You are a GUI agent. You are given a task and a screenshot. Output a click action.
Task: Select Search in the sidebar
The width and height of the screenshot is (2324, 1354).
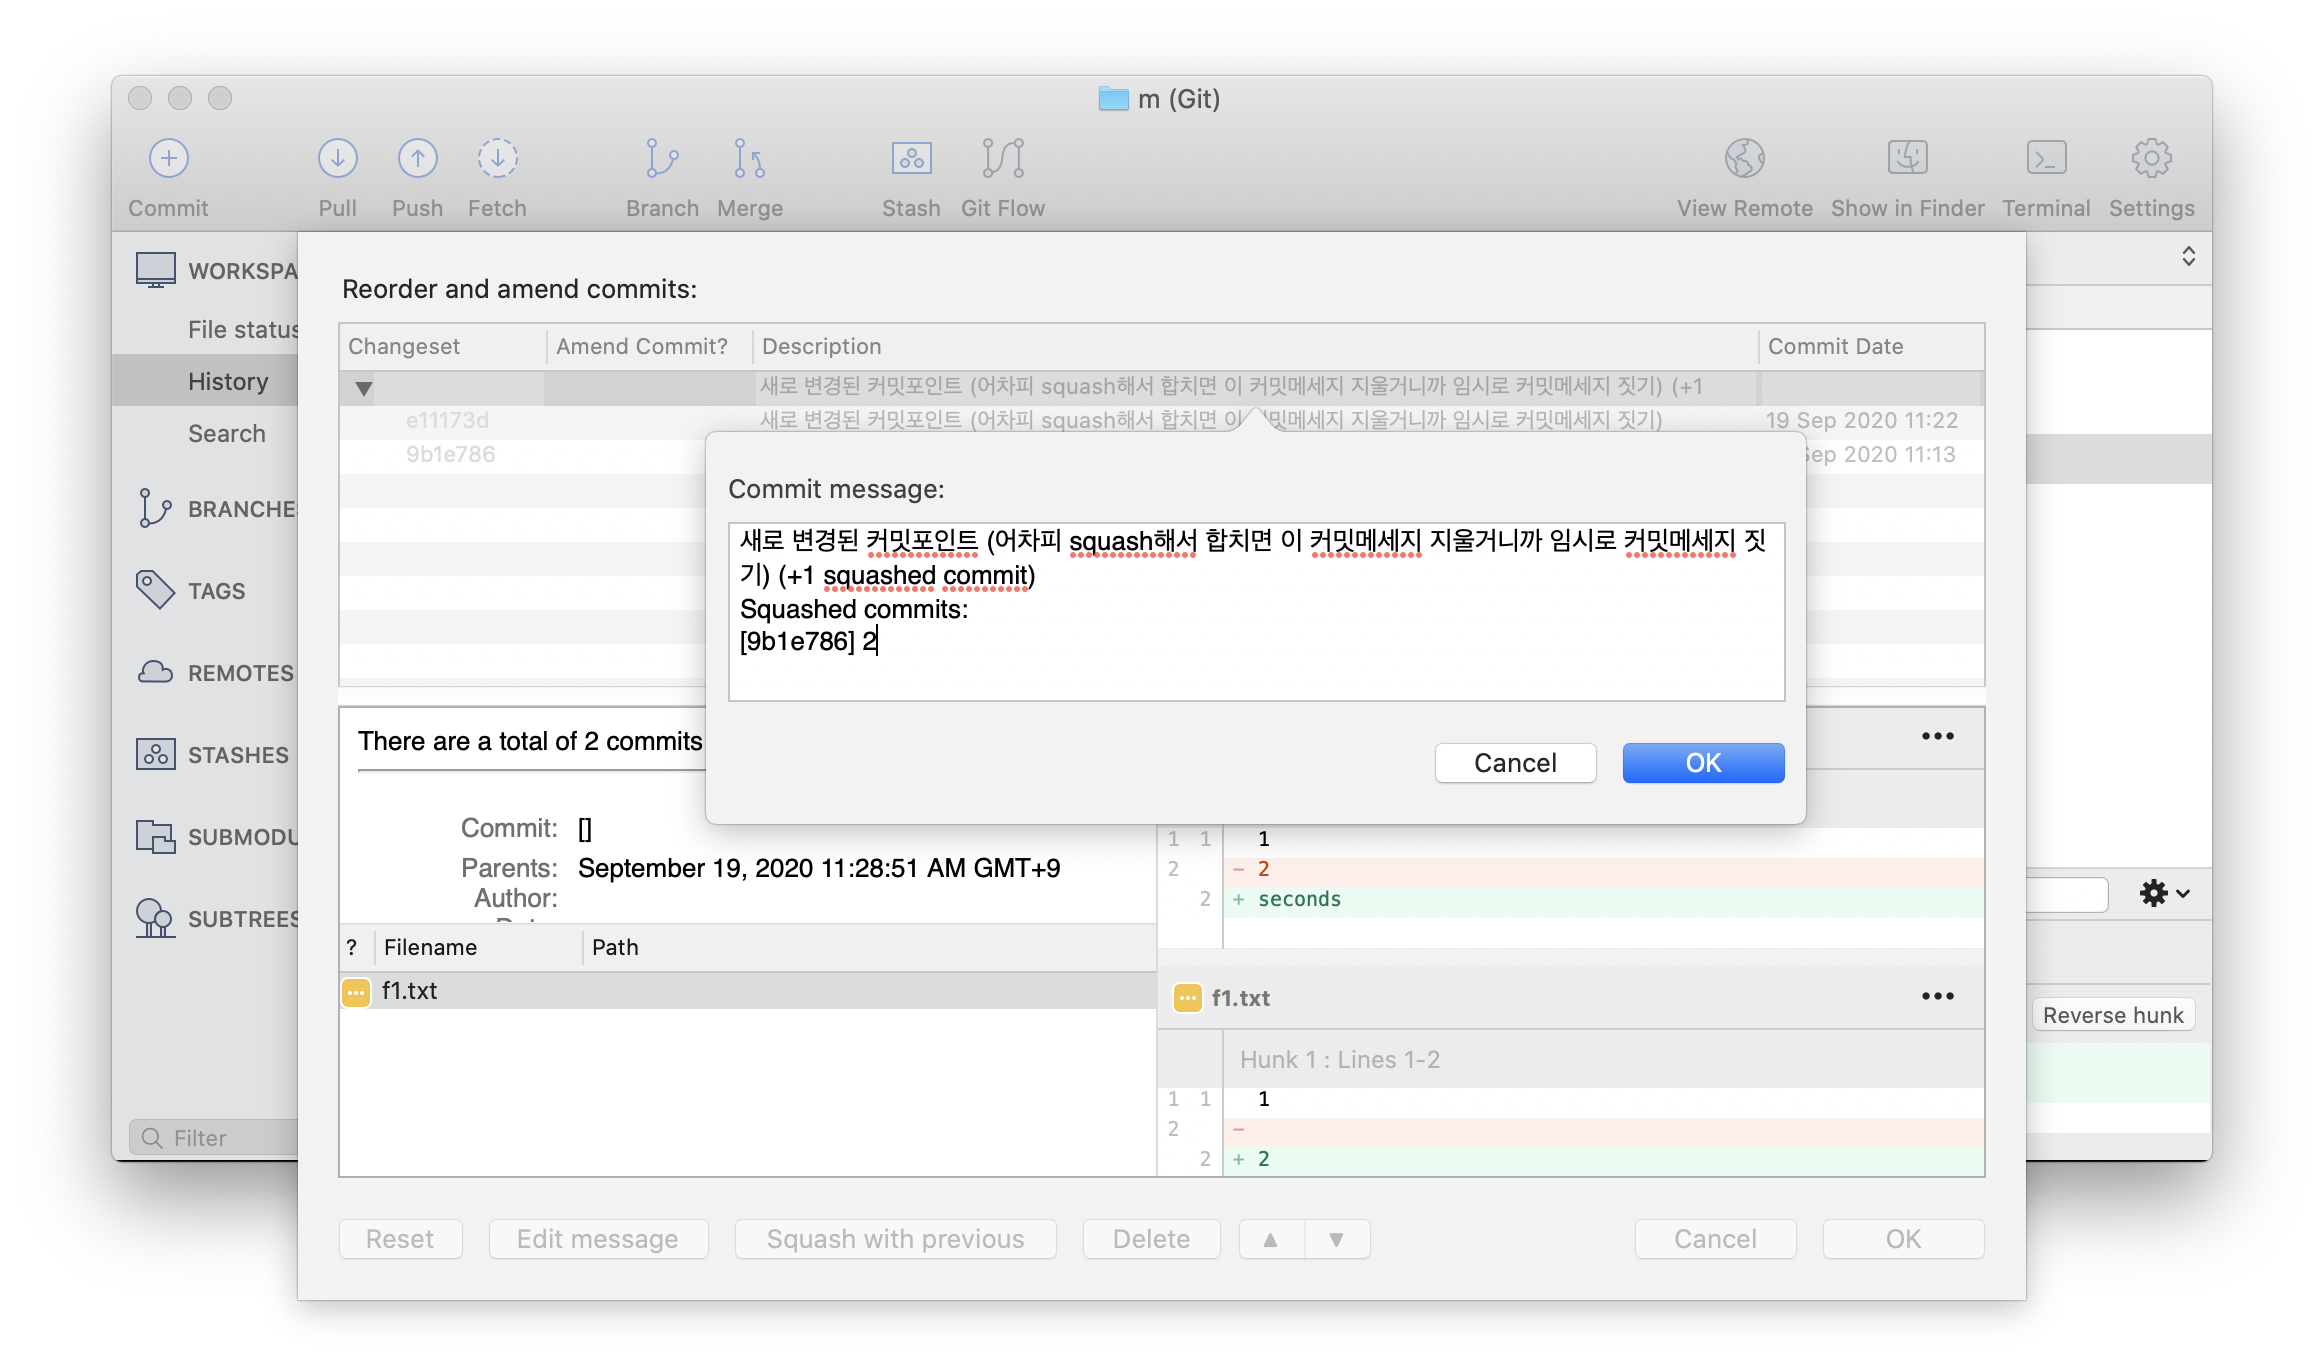click(x=227, y=433)
